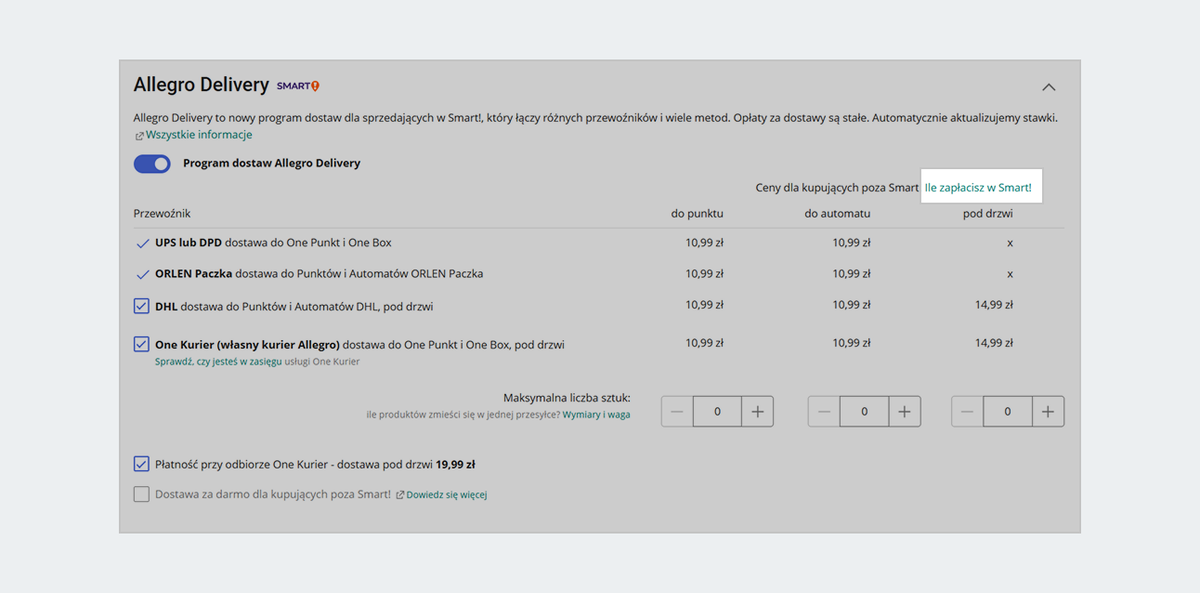Enable Dostawa za darmo dla kupujących checkbox
1200x593 pixels.
click(x=141, y=494)
